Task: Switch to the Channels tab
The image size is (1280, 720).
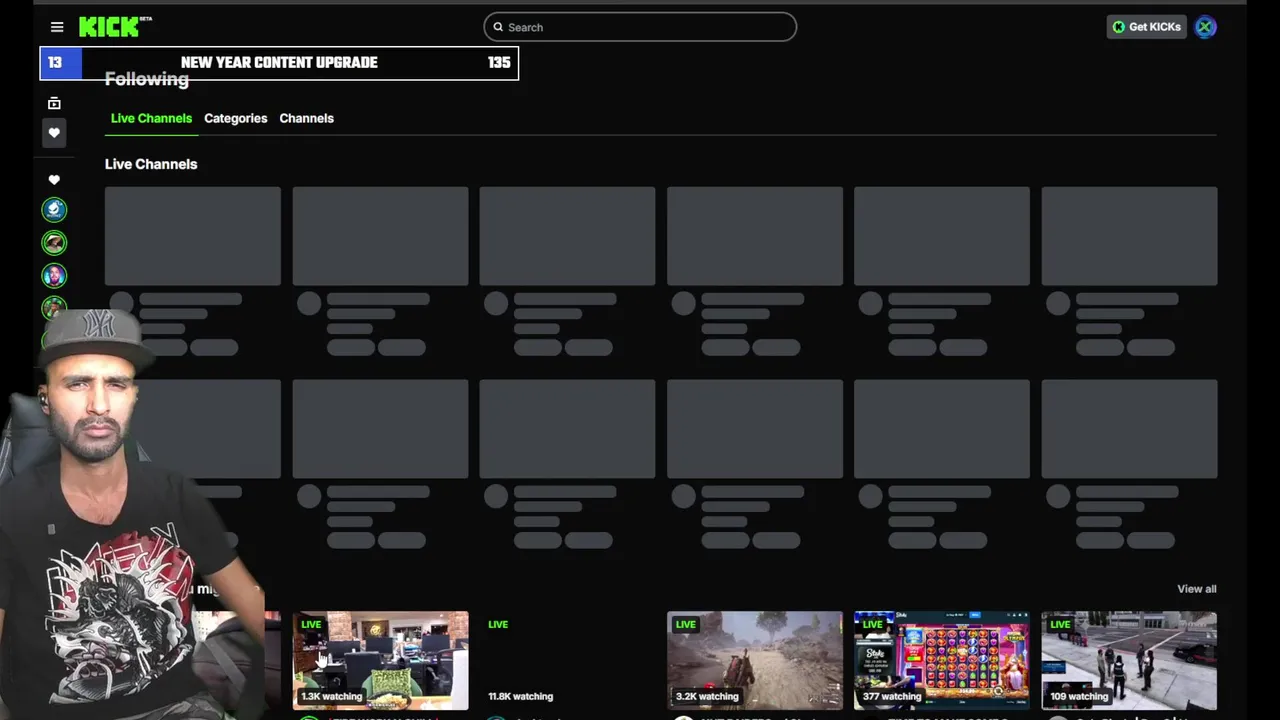Action: [x=306, y=118]
